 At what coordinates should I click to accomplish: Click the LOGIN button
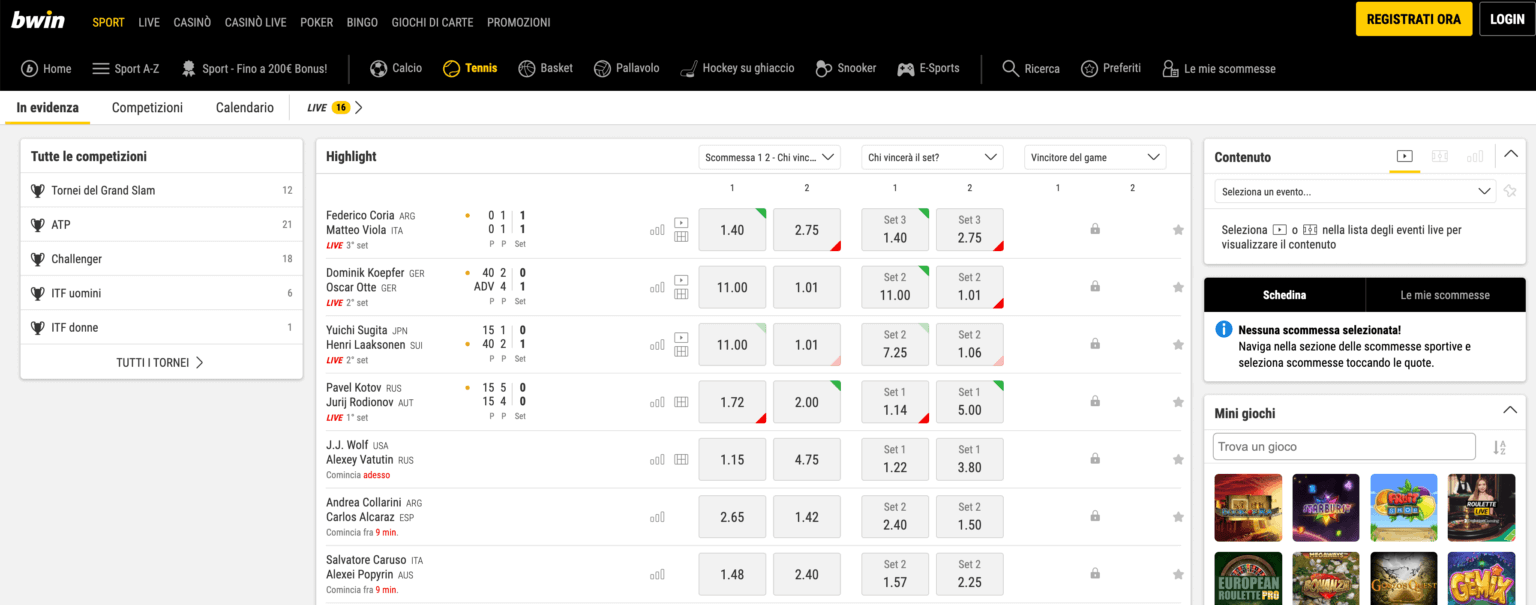point(1507,19)
